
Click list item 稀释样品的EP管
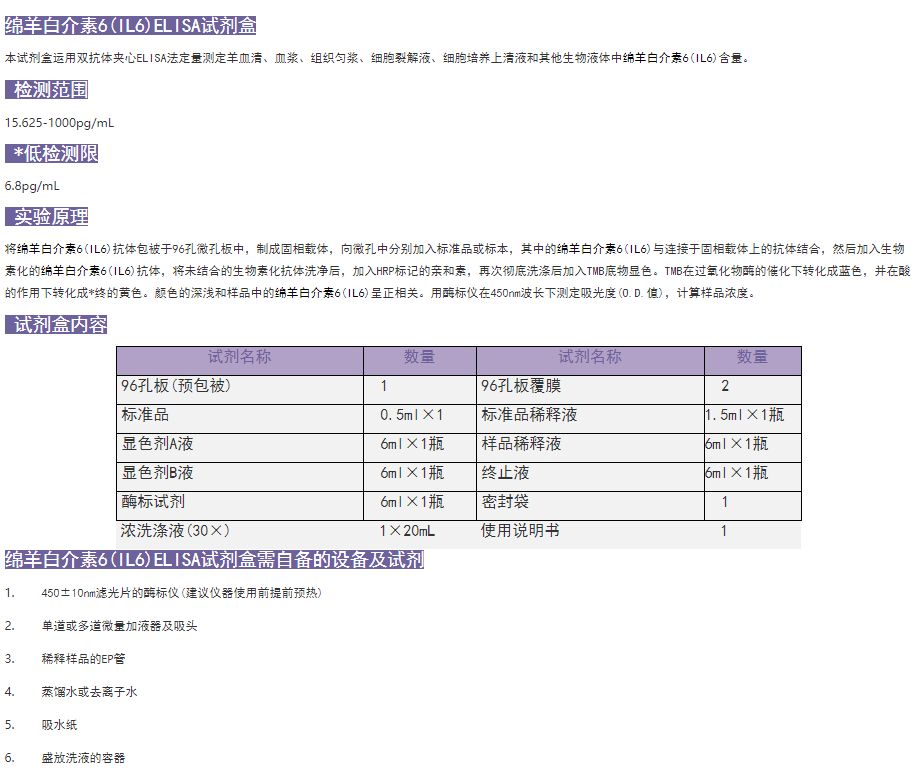pyautogui.click(x=83, y=659)
